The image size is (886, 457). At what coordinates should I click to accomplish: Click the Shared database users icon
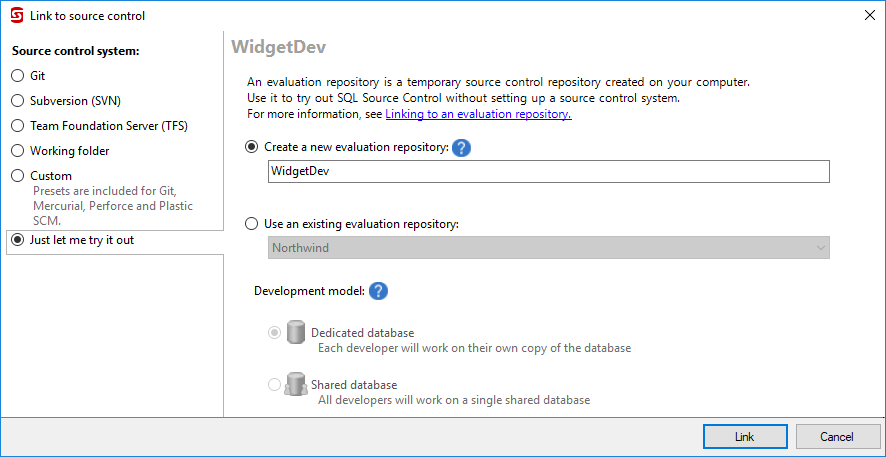tap(295, 385)
